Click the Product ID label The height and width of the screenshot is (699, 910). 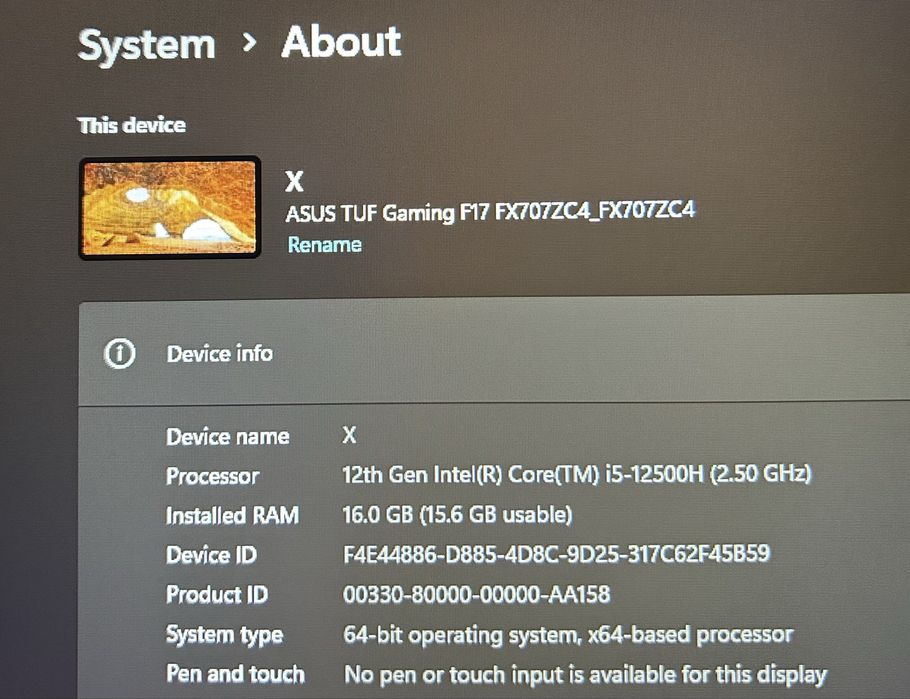point(217,594)
